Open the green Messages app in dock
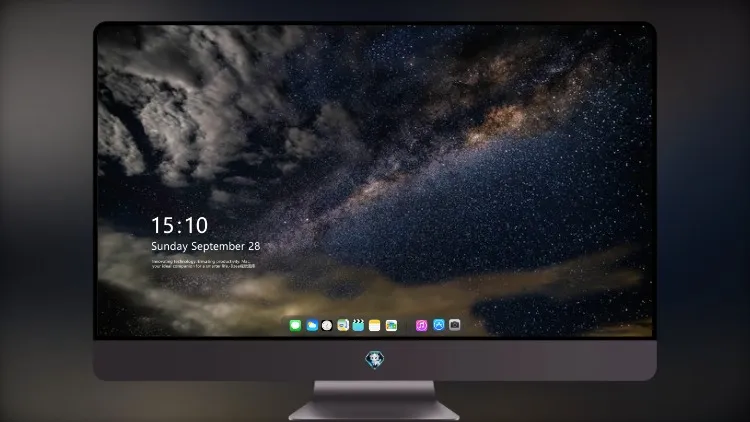The width and height of the screenshot is (750, 422). [x=295, y=325]
